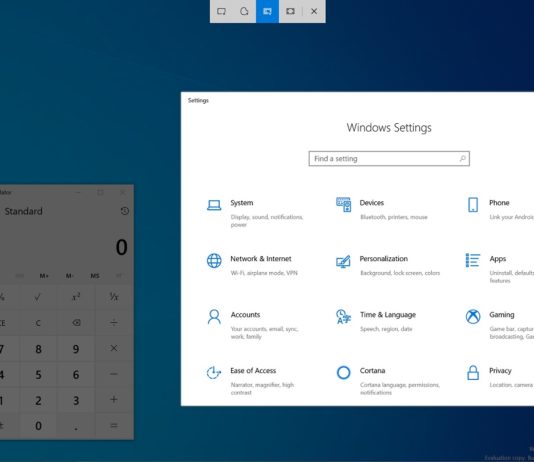Screen dimensions: 534x462
Task: Click 'Wi-Fi, airplane mode, VPN' description
Action: pyautogui.click(x=264, y=273)
